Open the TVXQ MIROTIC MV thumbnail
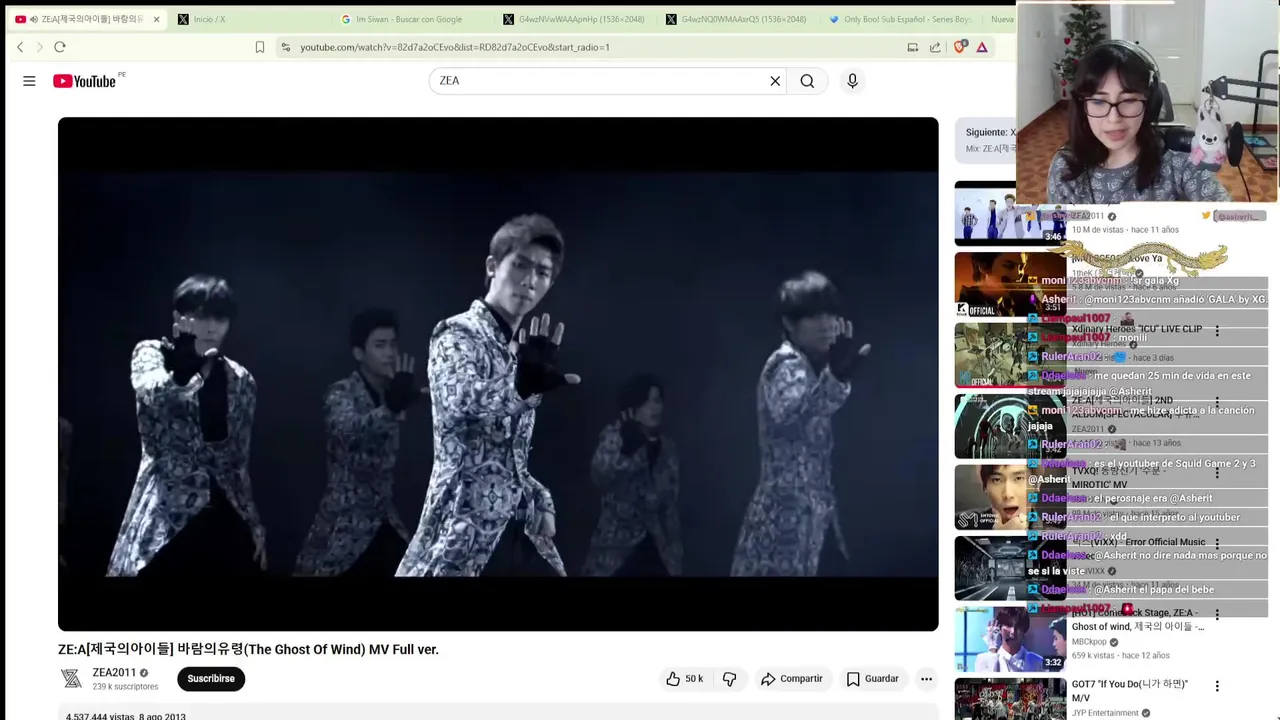The width and height of the screenshot is (1280, 720). click(1010, 497)
